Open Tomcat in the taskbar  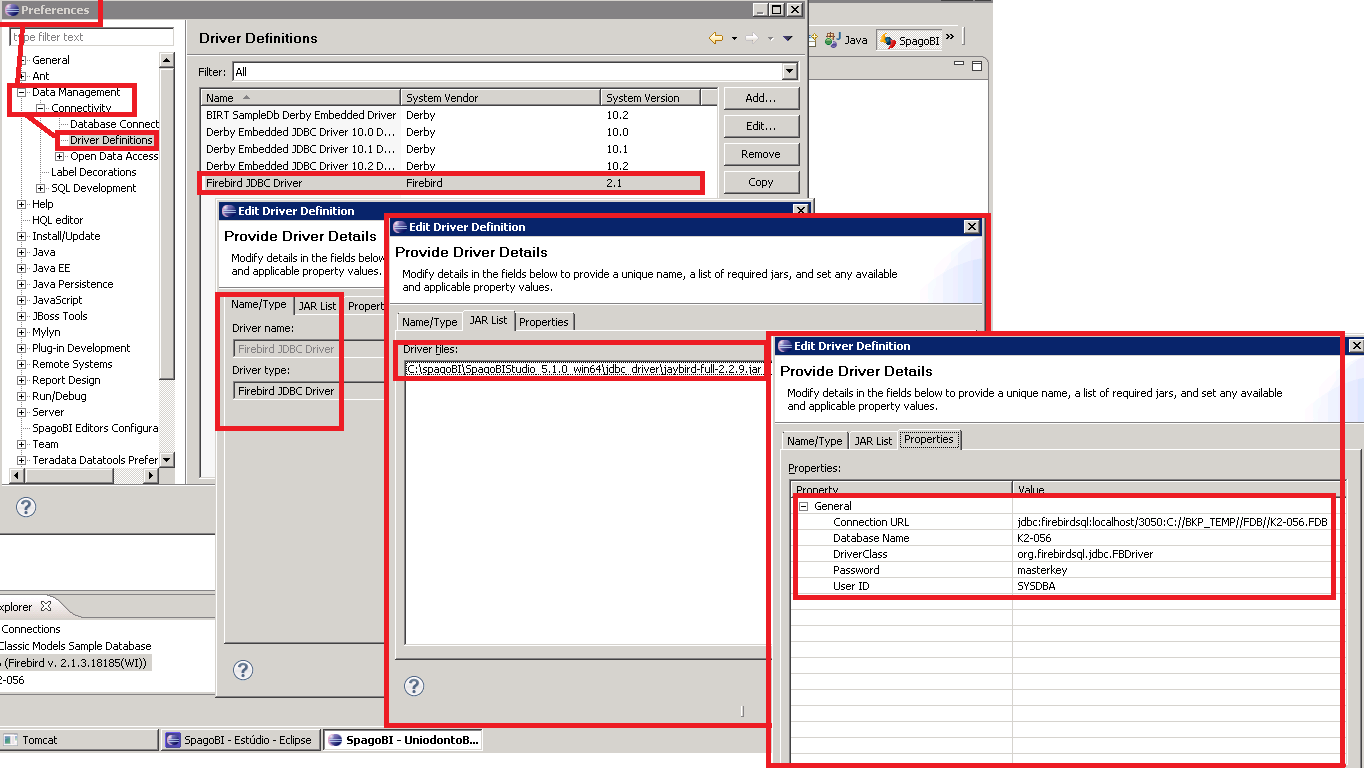point(80,740)
